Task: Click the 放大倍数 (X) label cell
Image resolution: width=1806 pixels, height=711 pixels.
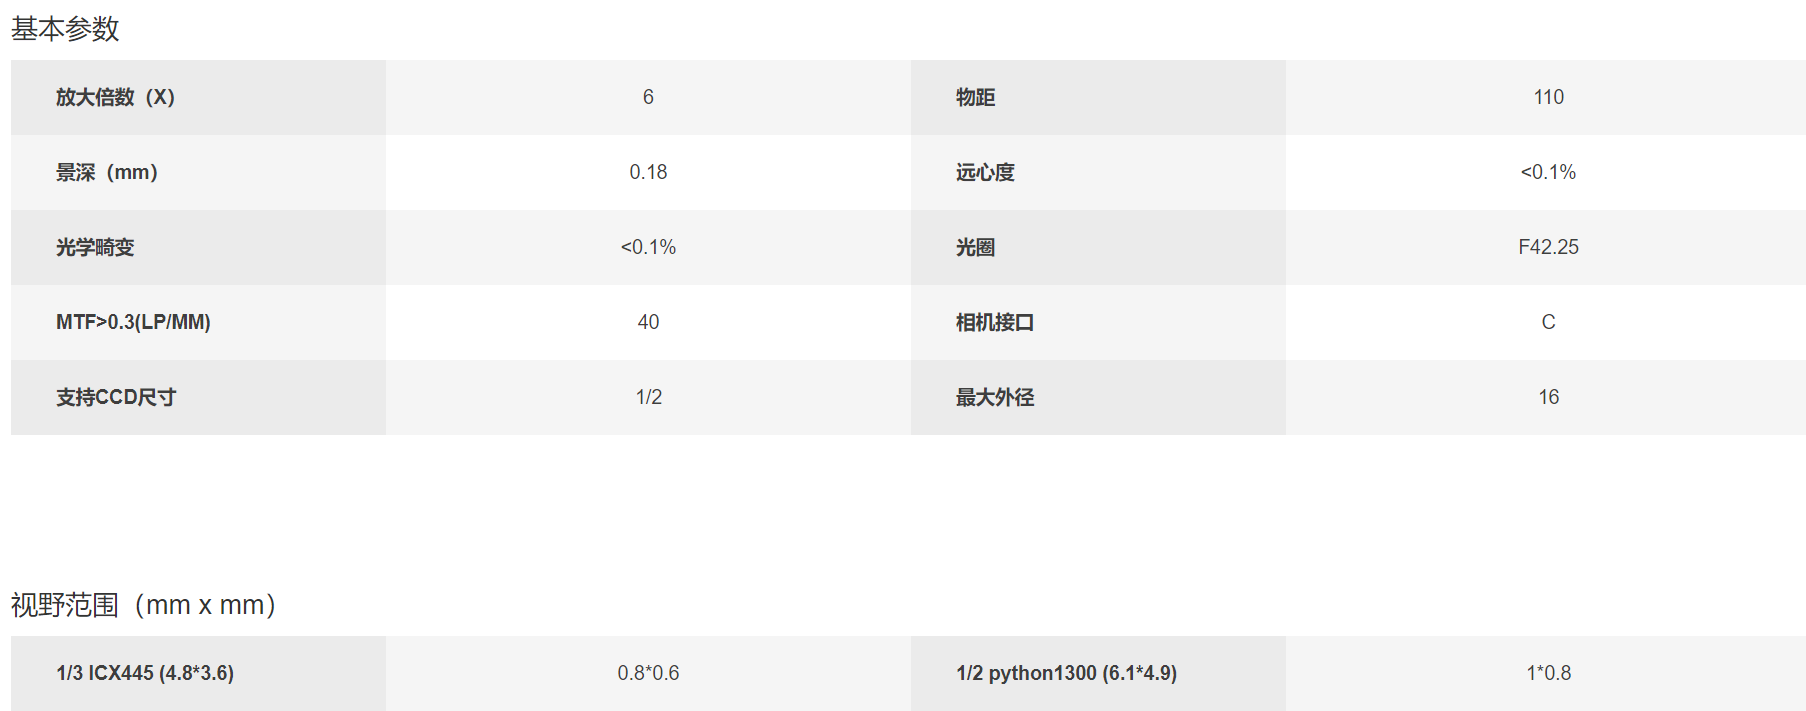Action: tap(198, 97)
